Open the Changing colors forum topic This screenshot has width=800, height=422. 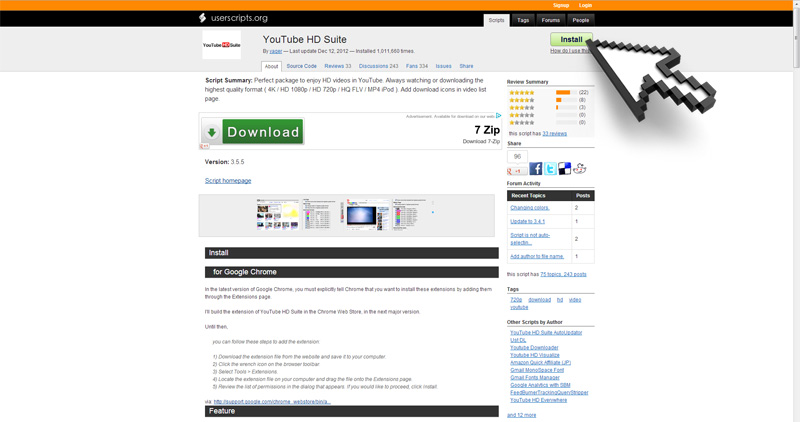(530, 208)
